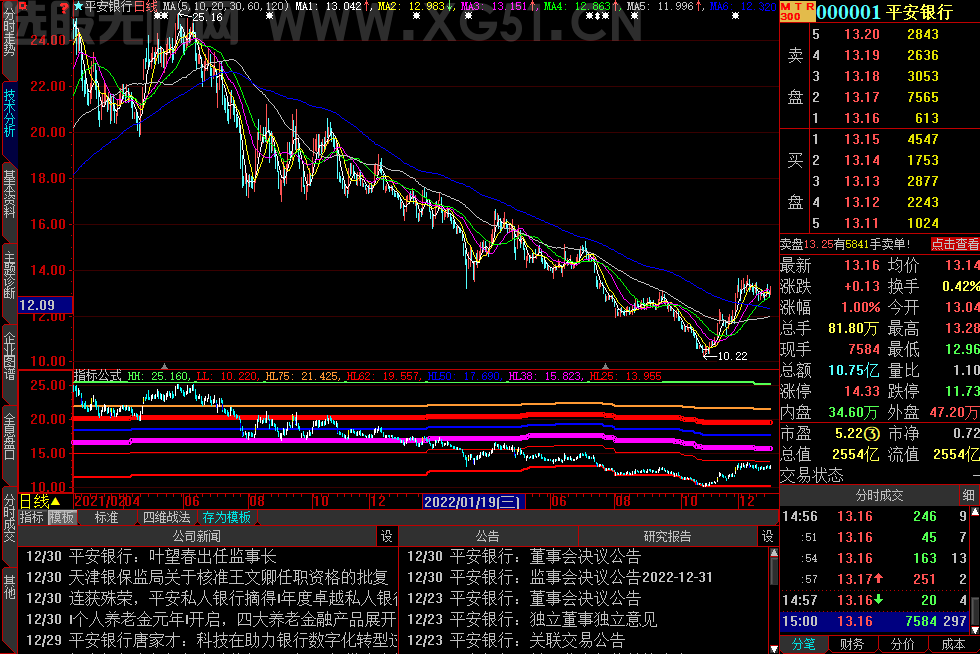
Task: Click the 25.16 high price annotation
Action: pyautogui.click(x=207, y=18)
